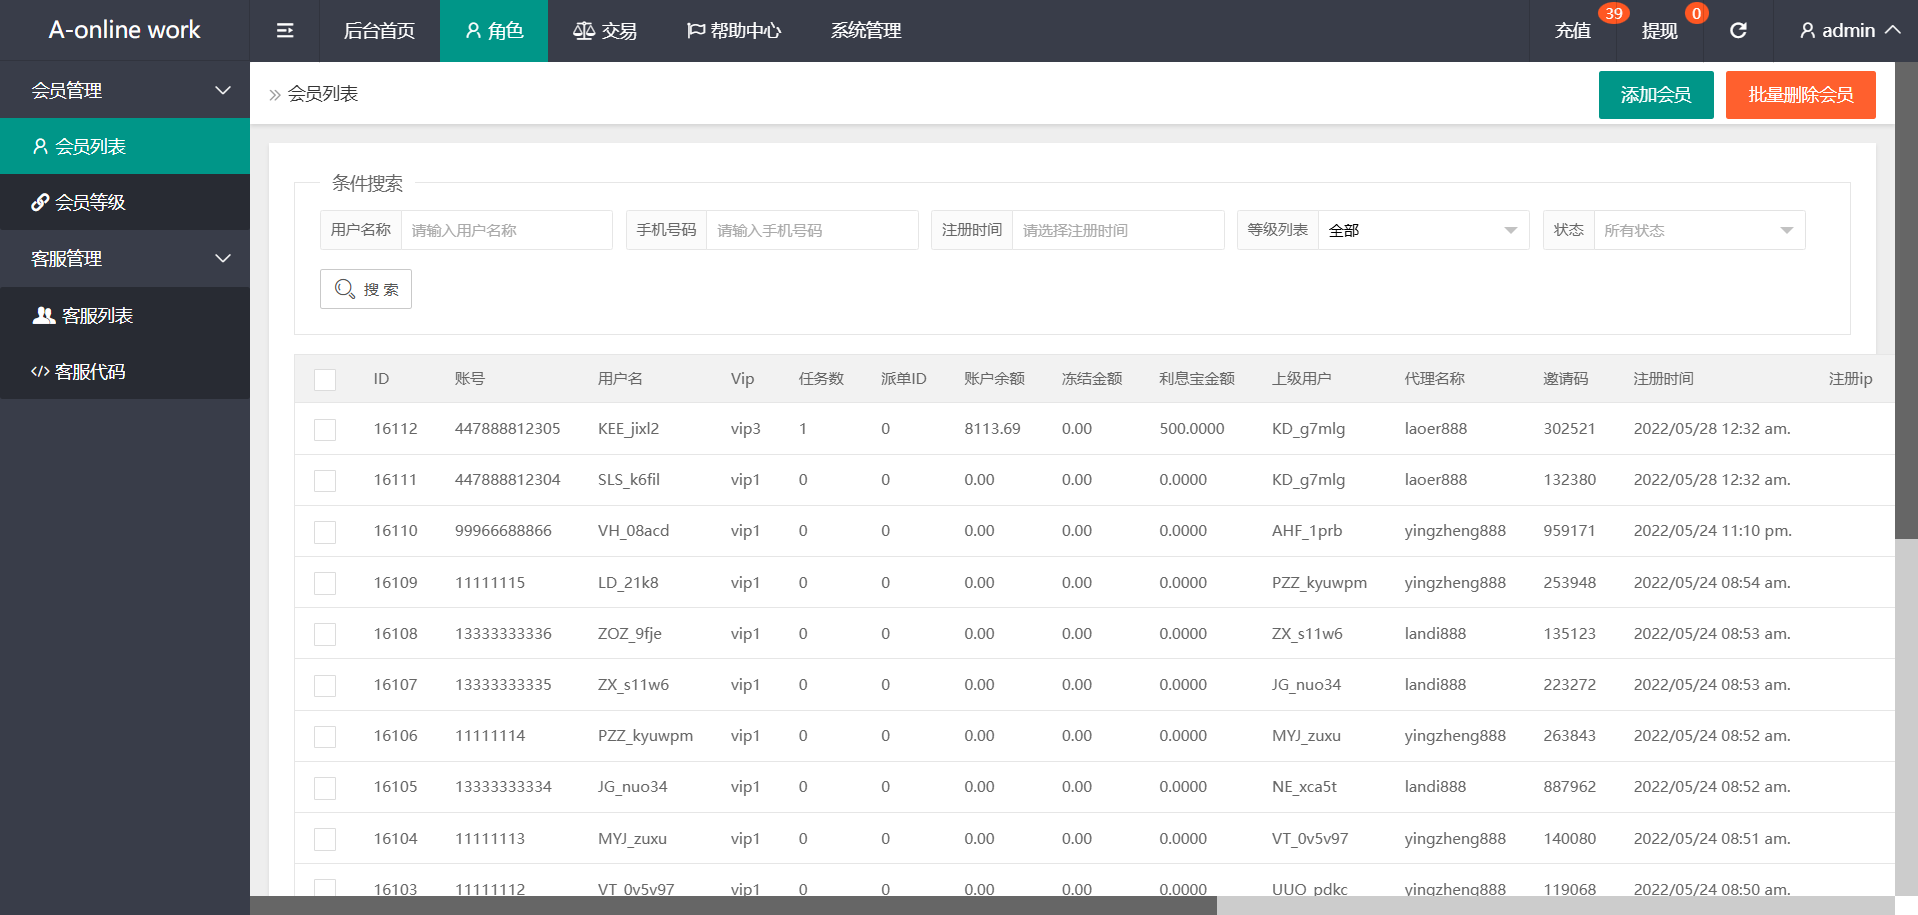Image resolution: width=1918 pixels, height=915 pixels.
Task: Check the row for ID 16112
Action: tap(325, 430)
